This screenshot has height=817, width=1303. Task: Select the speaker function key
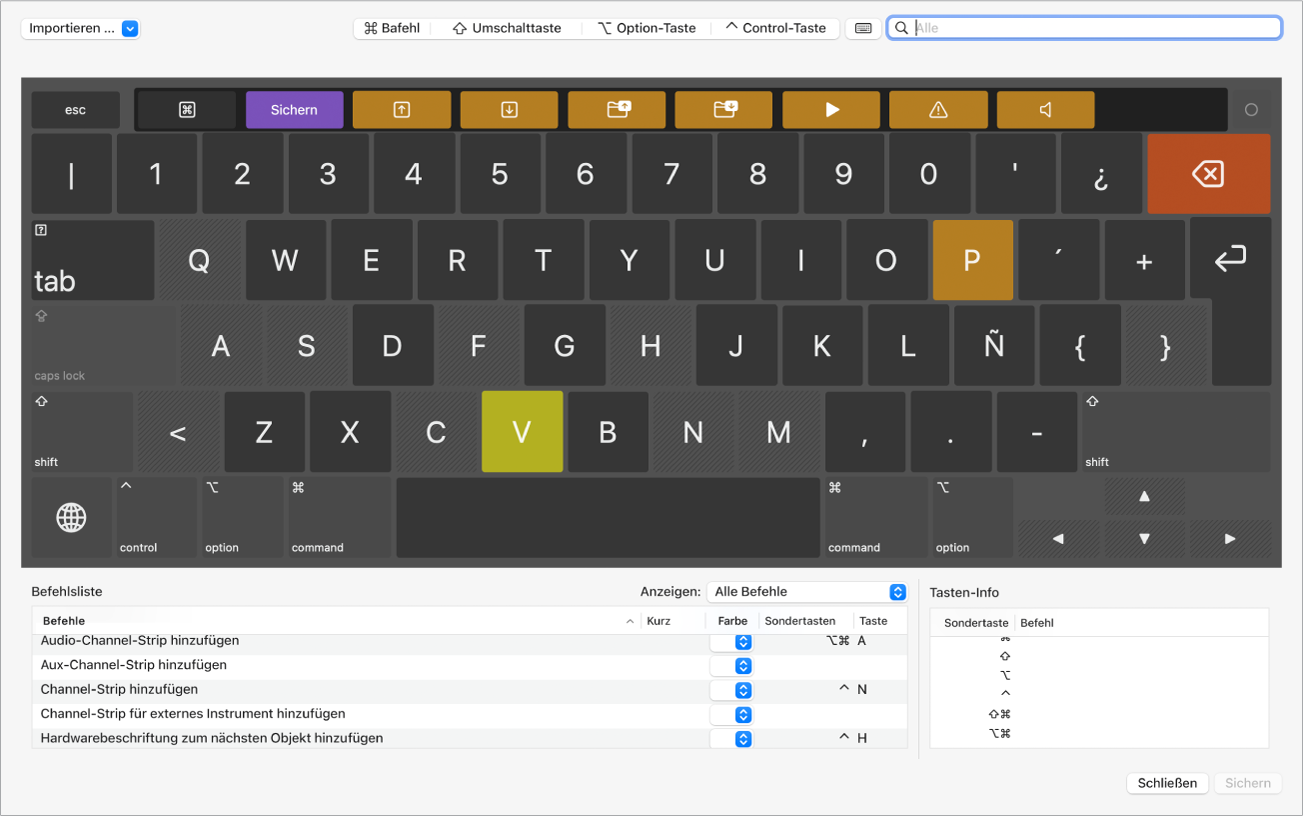[1045, 110]
